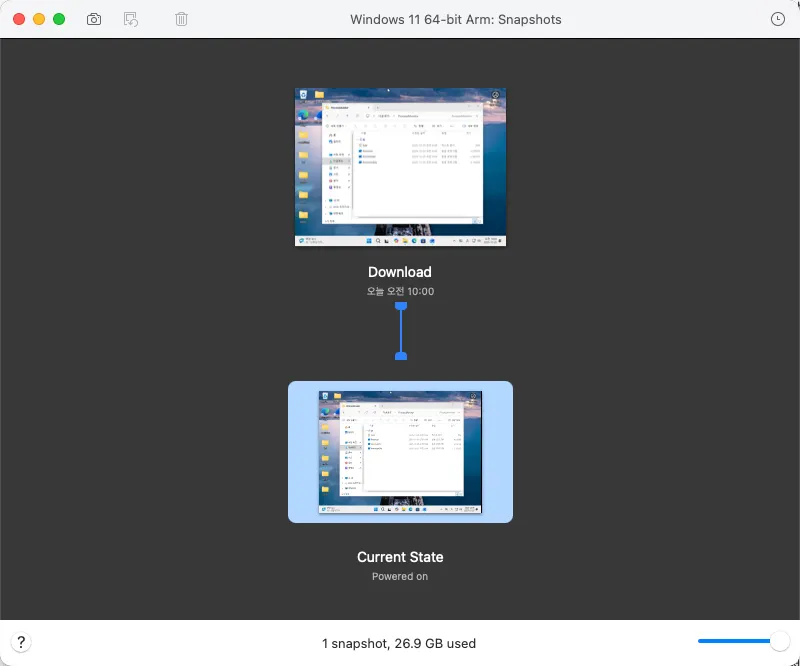The height and width of the screenshot is (666, 800).
Task: Open help with the question mark button
Action: pyautogui.click(x=21, y=642)
